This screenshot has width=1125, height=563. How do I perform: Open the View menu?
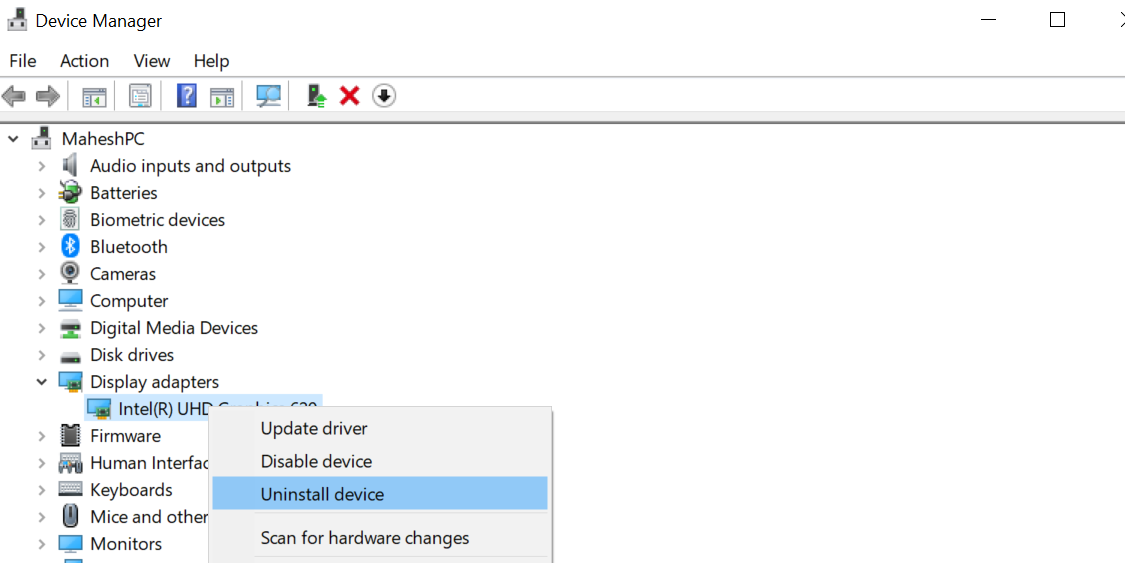(151, 61)
